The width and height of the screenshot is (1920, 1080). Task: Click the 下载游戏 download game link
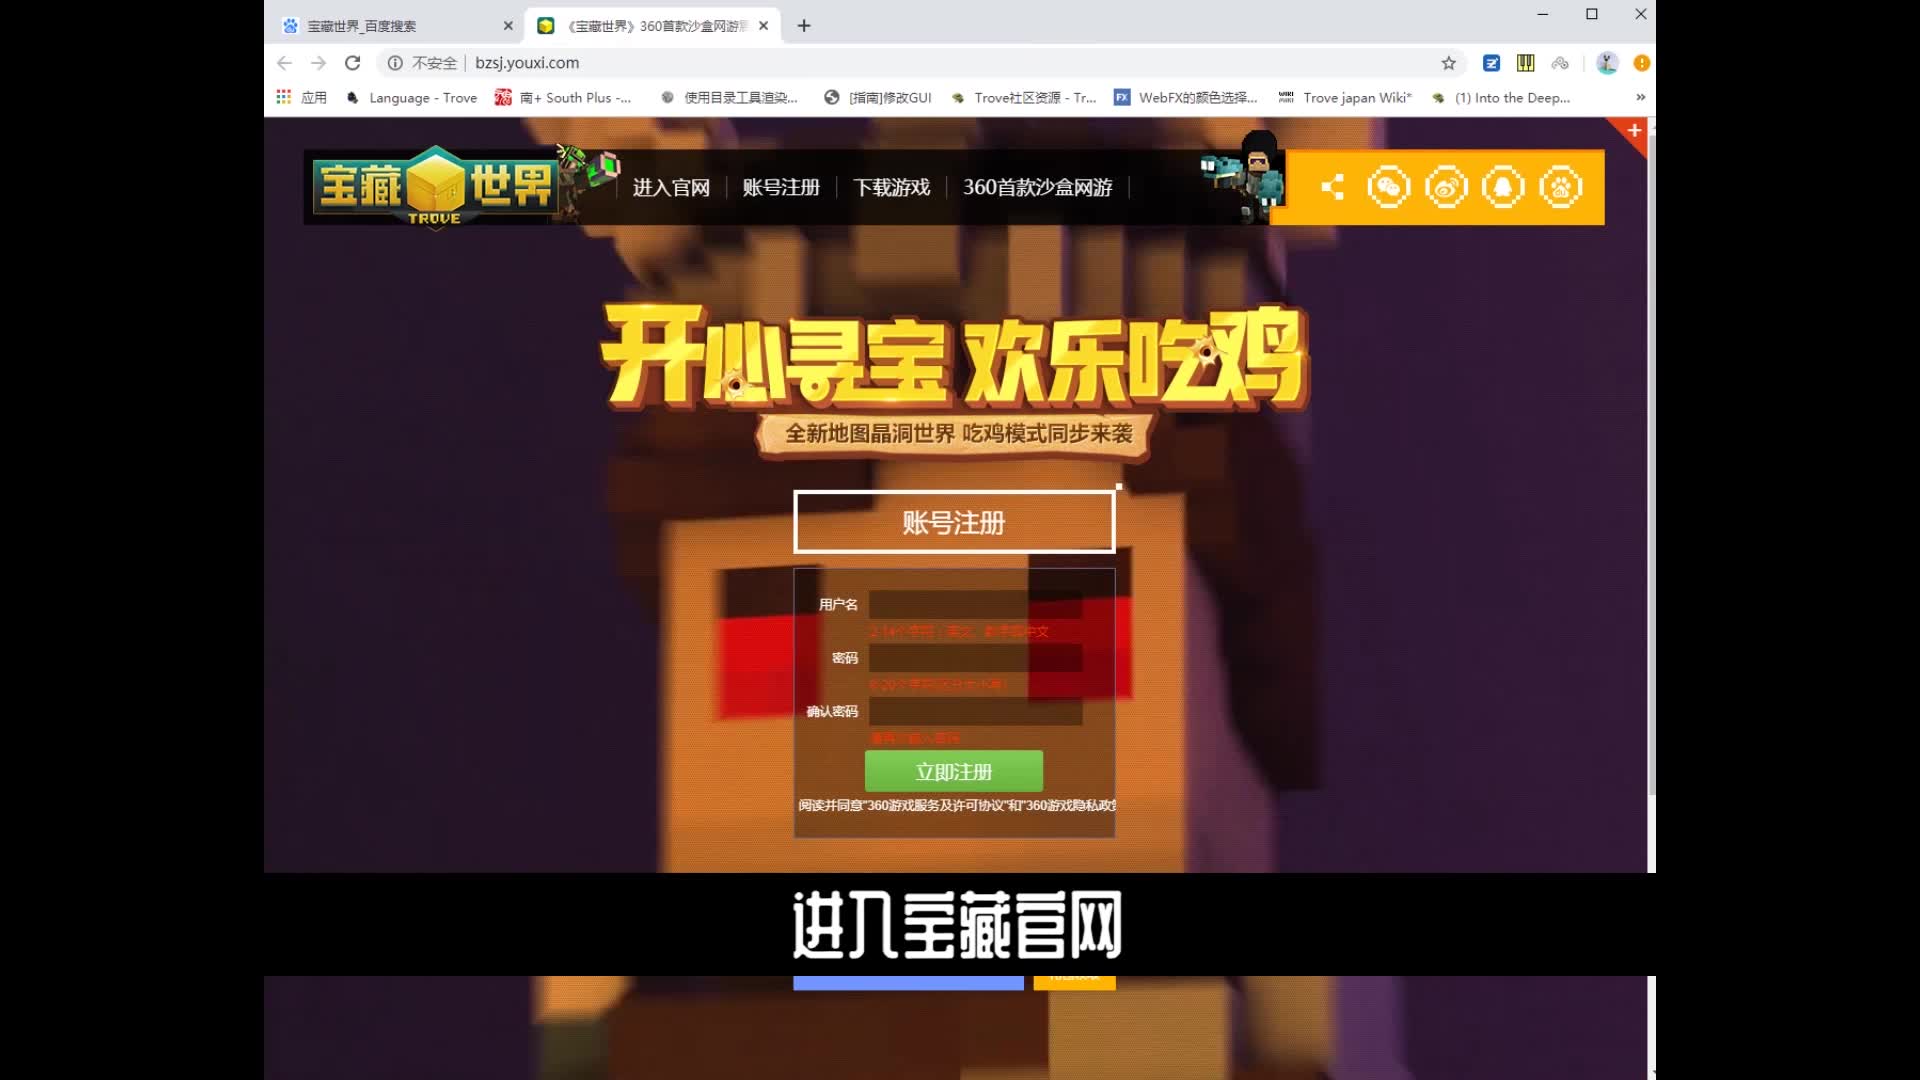pos(890,187)
